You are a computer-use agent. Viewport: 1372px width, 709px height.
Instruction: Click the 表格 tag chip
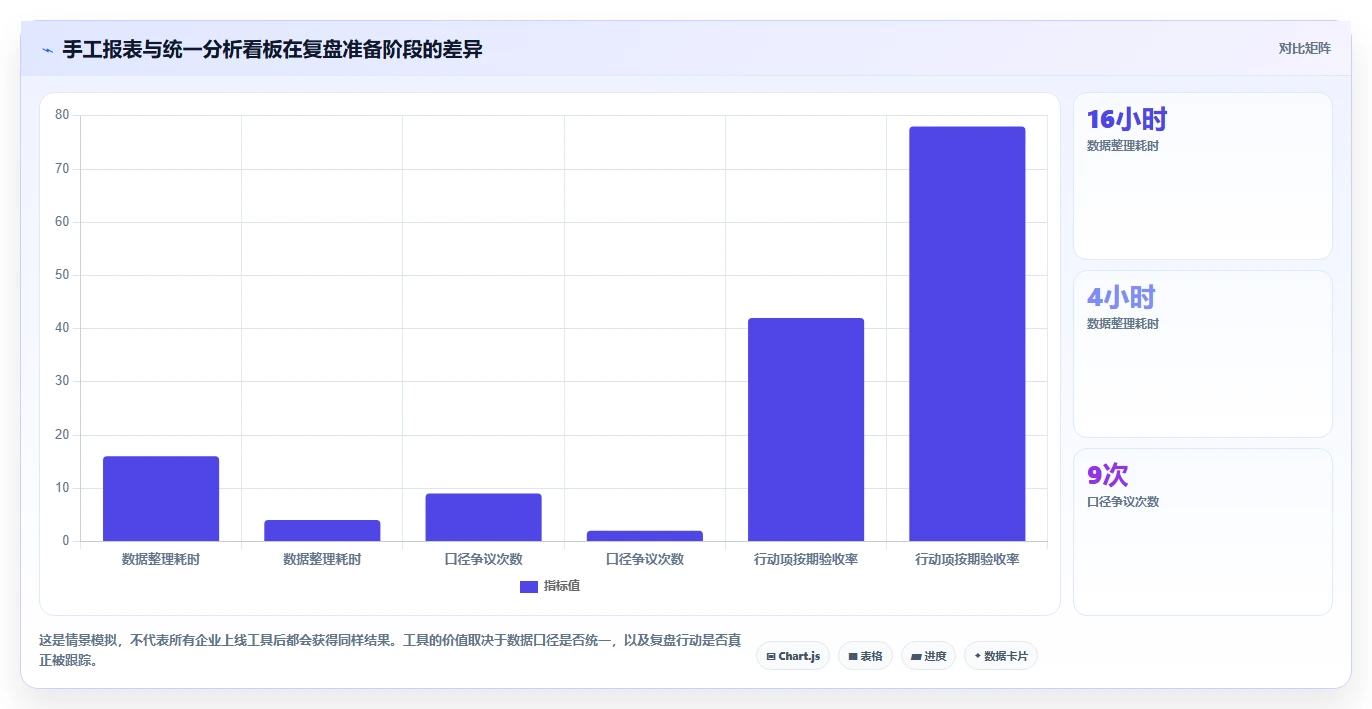(865, 656)
